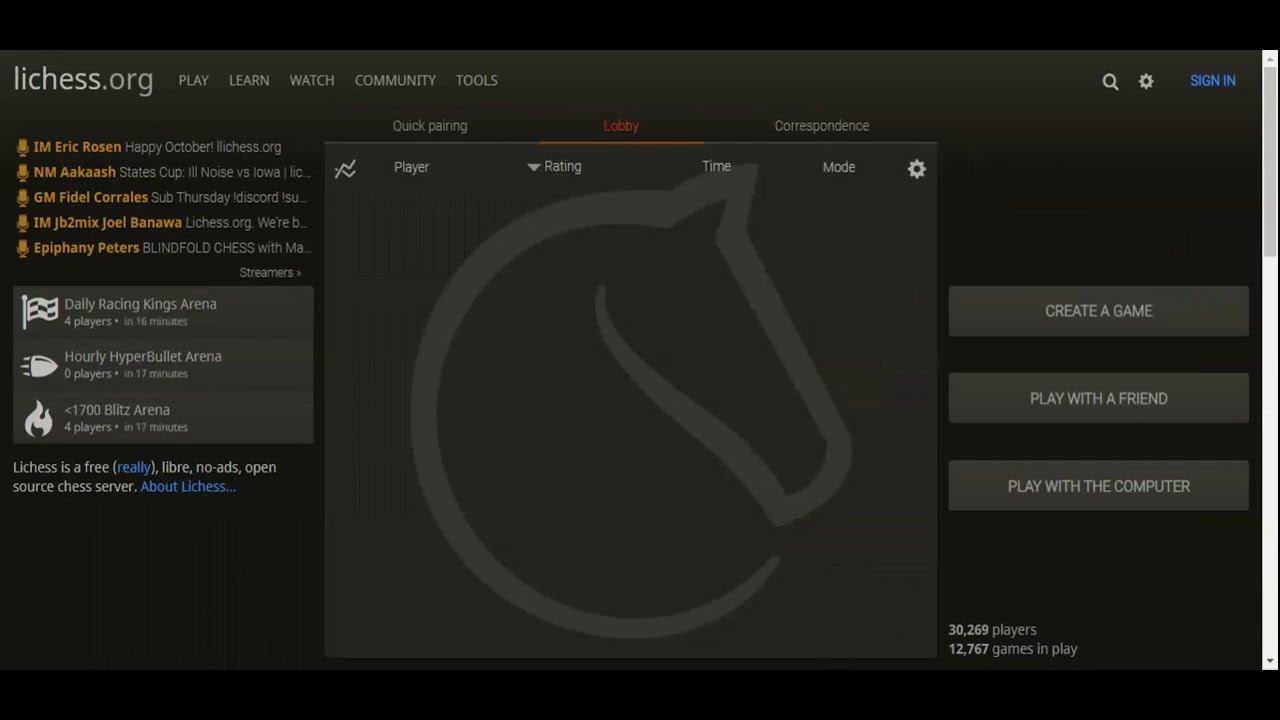The width and height of the screenshot is (1280, 720).
Task: Open the WATCH menu
Action: coord(312,80)
